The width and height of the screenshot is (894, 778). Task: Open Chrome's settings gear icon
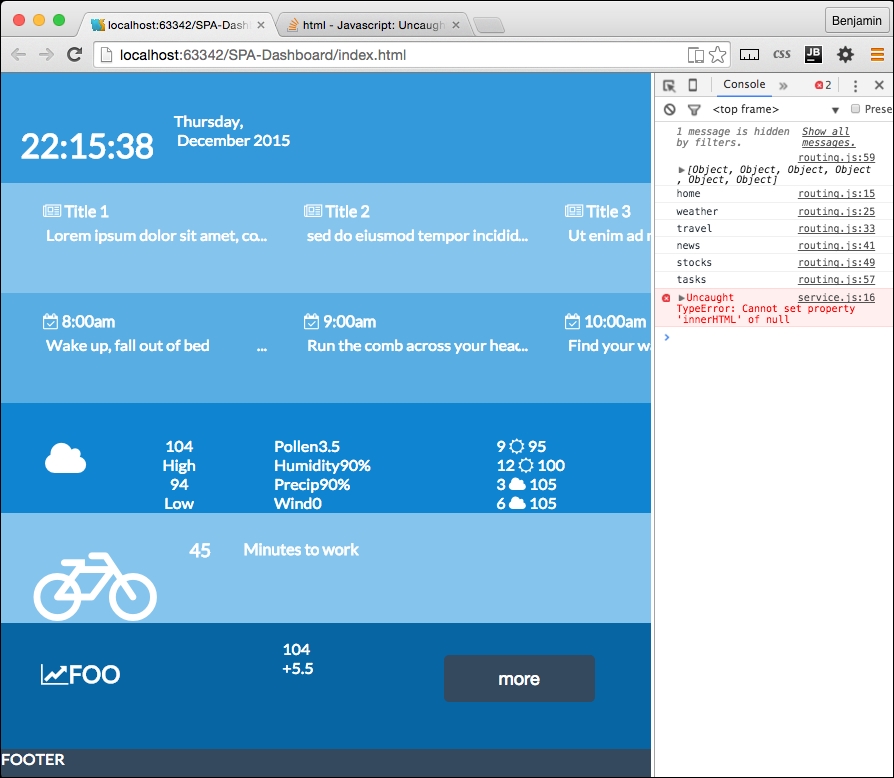point(843,54)
